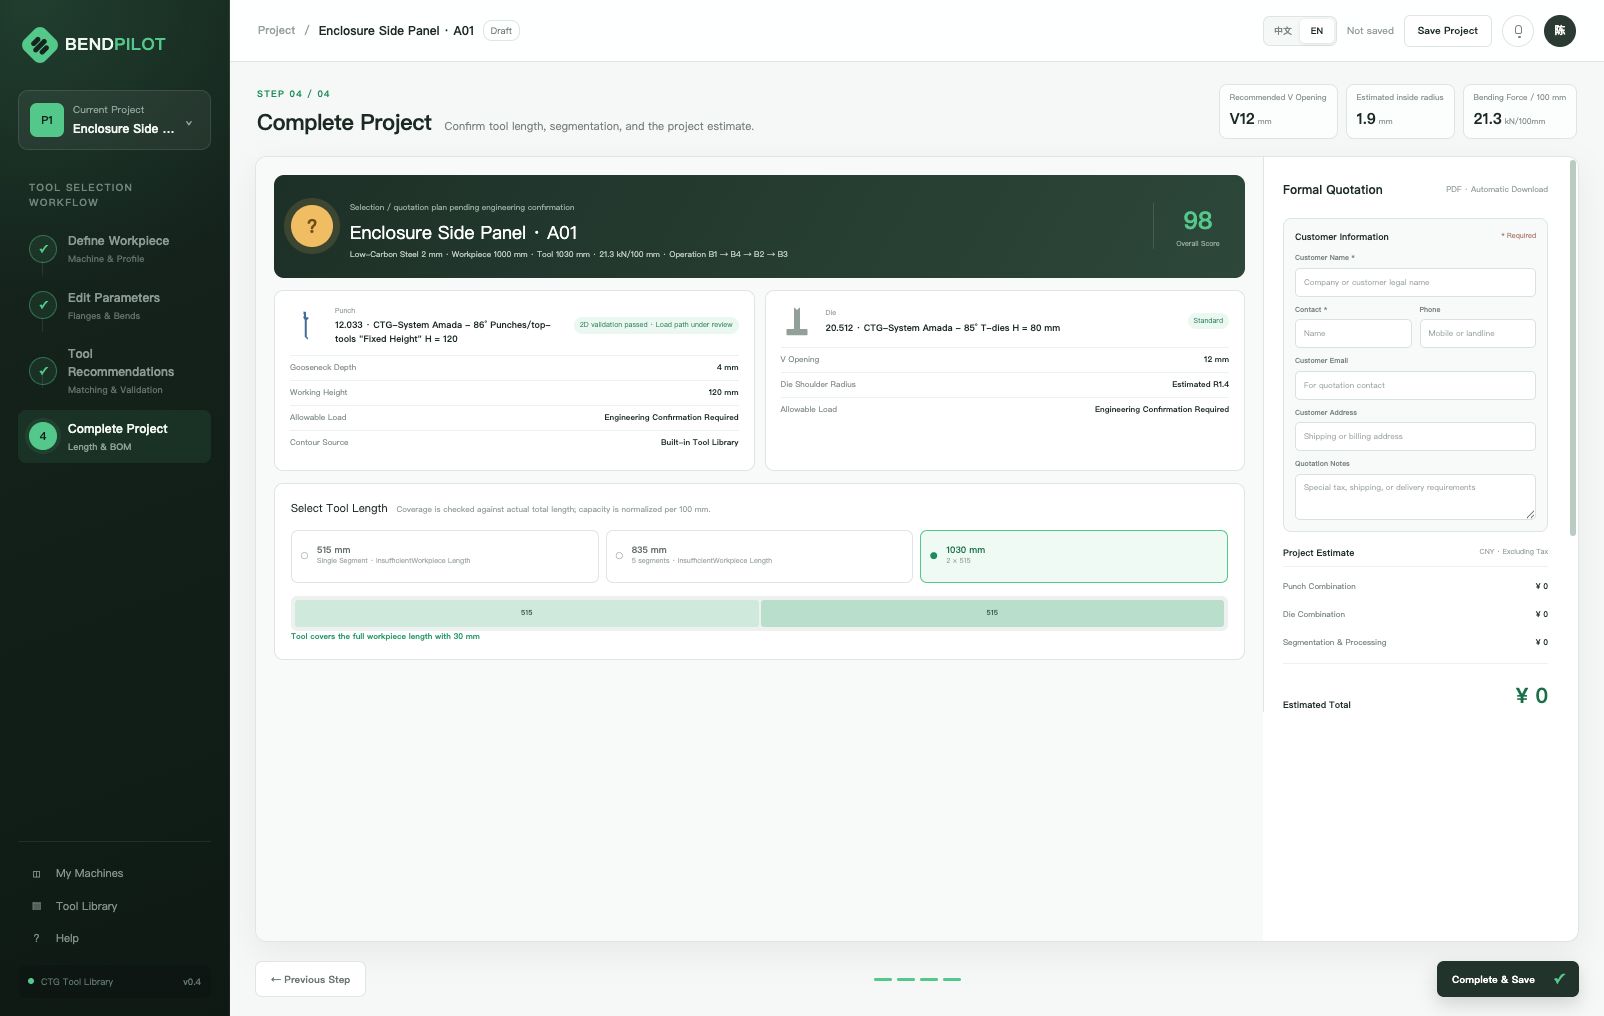Click the Project breadcrumb link
Screen dimensions: 1604x1016
click(276, 31)
